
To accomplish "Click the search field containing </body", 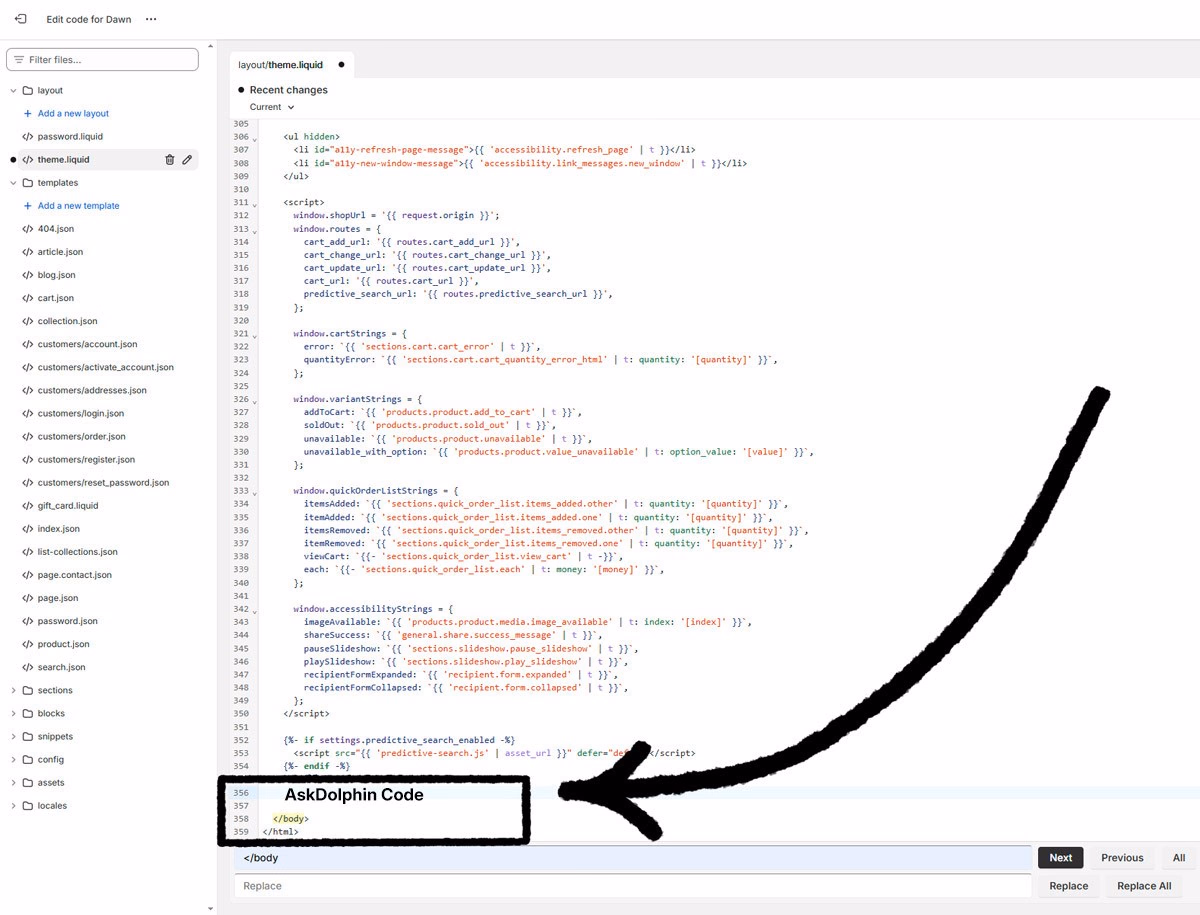I will [x=632, y=857].
